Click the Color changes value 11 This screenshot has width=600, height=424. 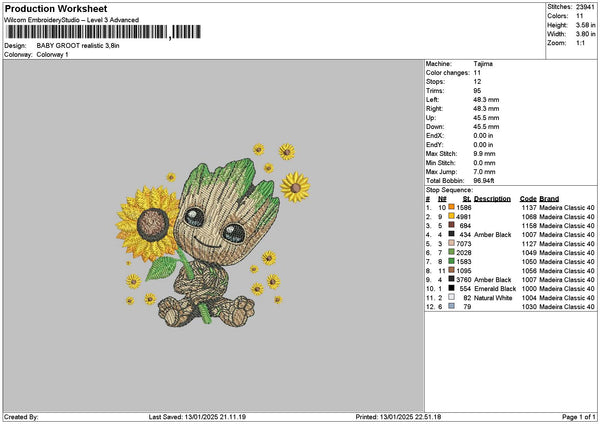click(477, 73)
